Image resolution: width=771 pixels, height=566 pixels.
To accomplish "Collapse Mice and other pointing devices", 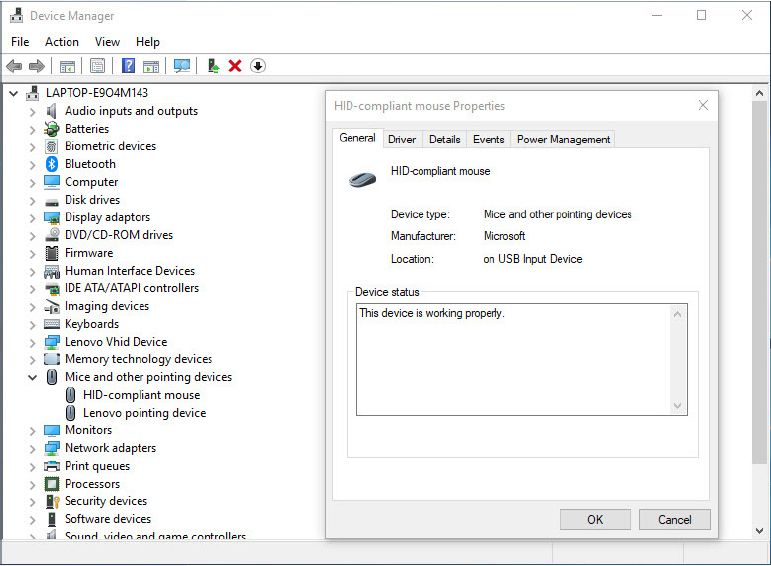I will pyautogui.click(x=32, y=377).
